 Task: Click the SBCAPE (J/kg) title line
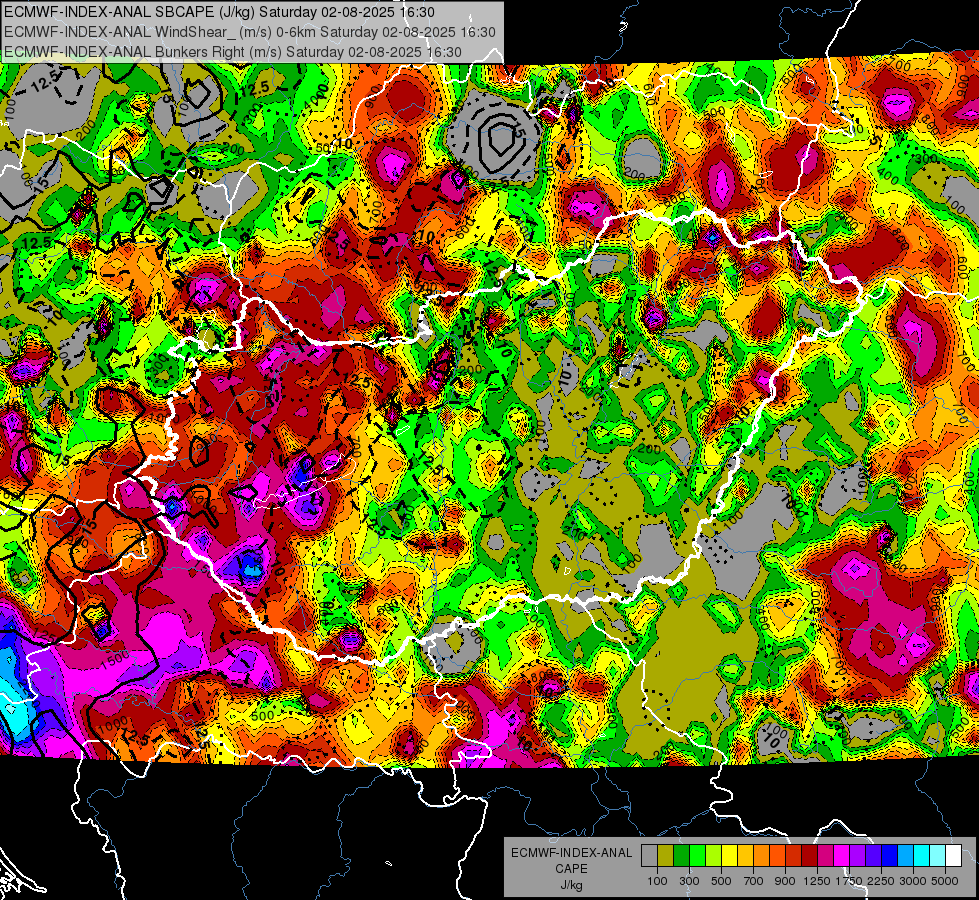tap(219, 12)
